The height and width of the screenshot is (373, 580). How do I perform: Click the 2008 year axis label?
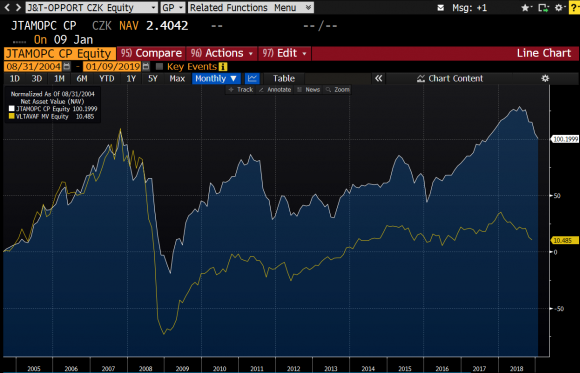(x=145, y=369)
